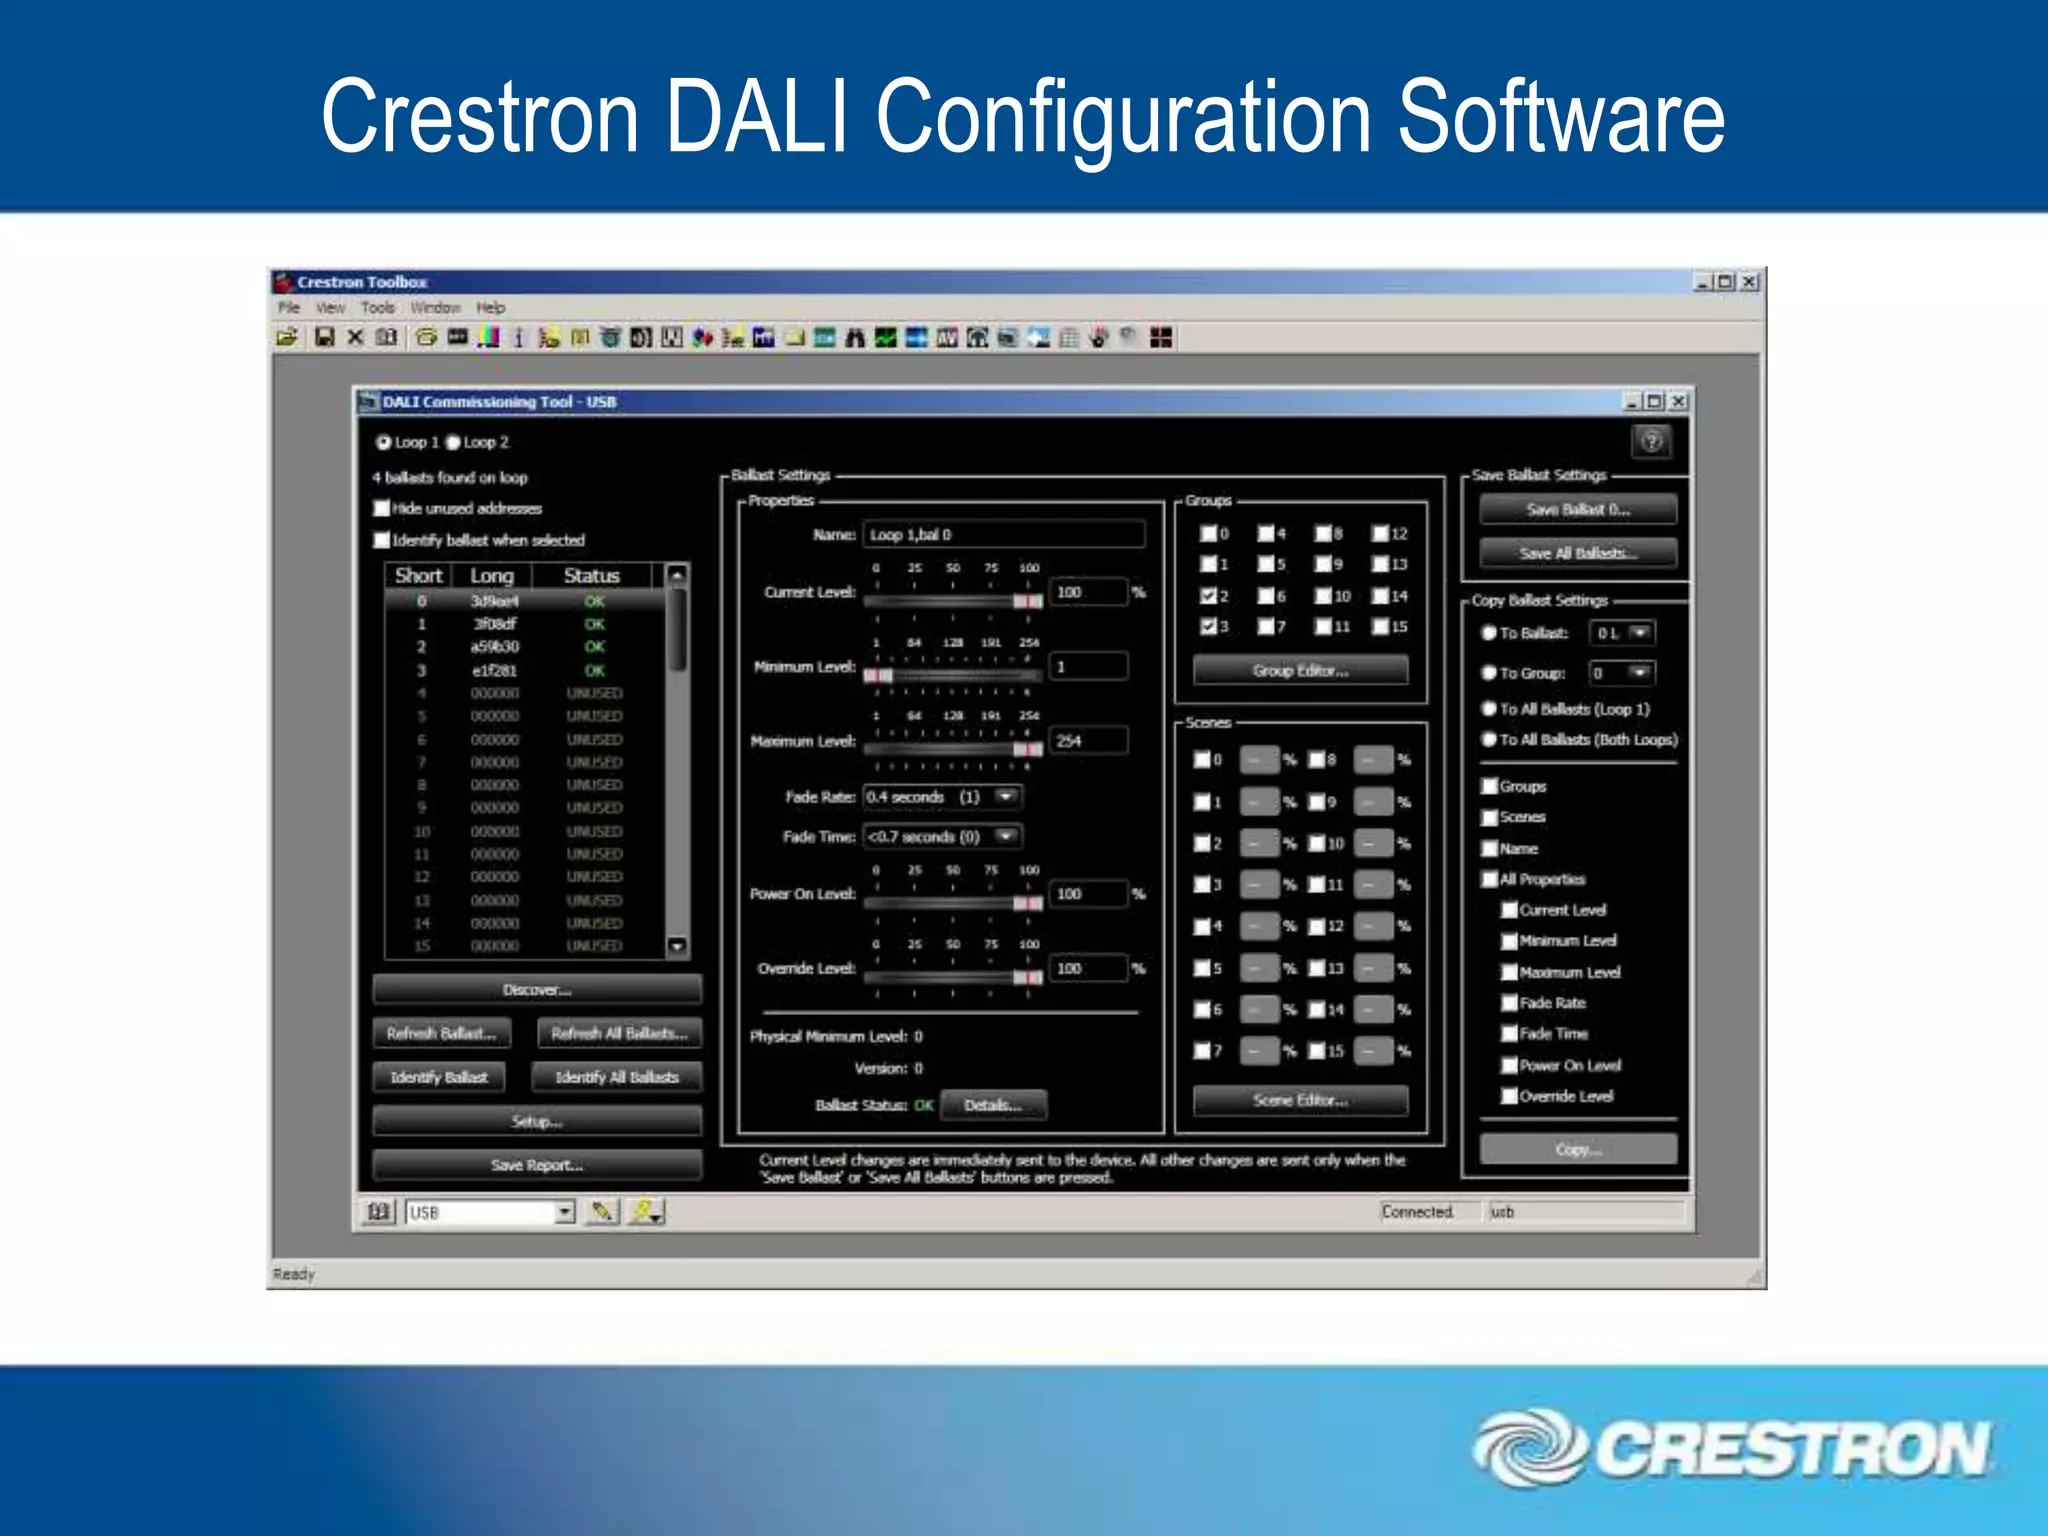Check group 0 checkbox in Groups
Screen dimensions: 2048x1536
(1208, 534)
